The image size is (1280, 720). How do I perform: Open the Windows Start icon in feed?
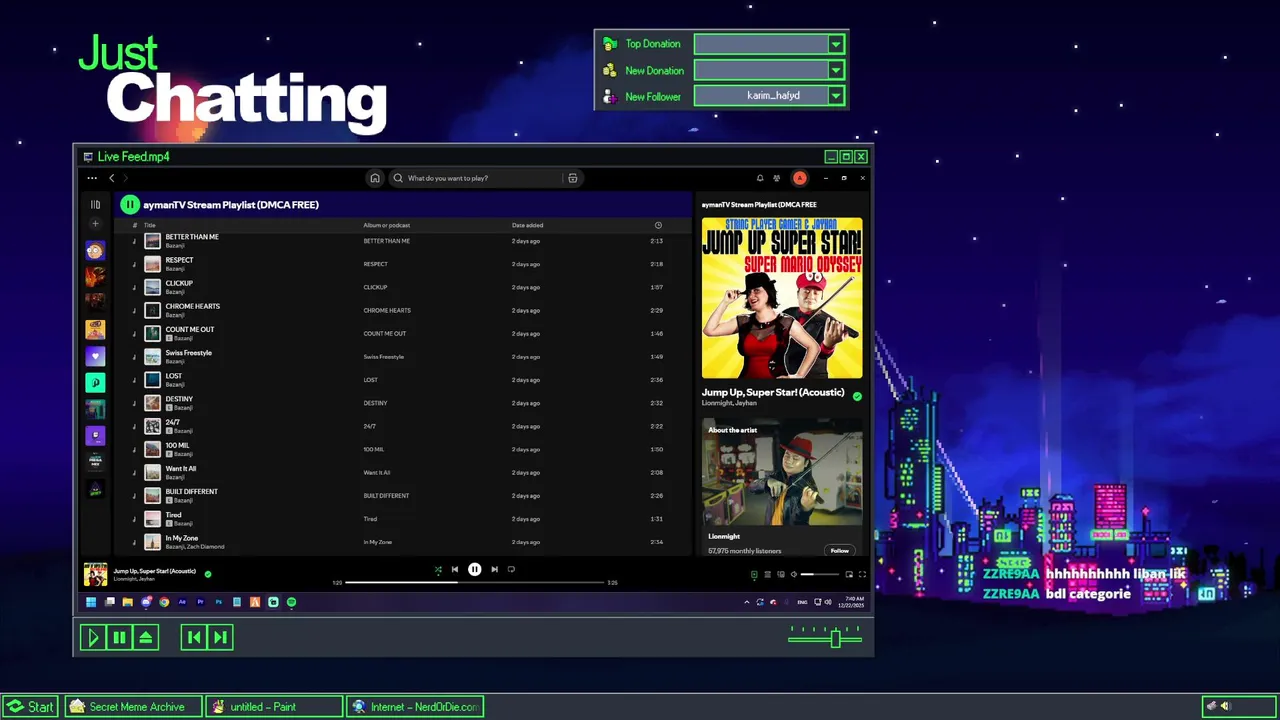point(91,602)
